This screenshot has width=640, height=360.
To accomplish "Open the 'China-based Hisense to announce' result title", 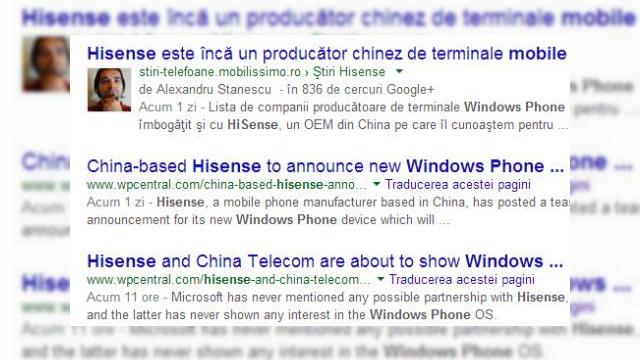I will pos(325,166).
